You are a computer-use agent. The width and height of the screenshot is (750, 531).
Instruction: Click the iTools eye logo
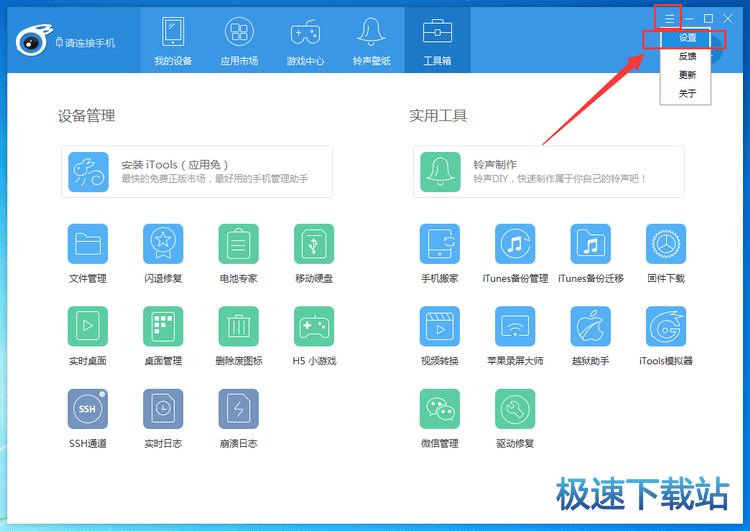pyautogui.click(x=33, y=40)
